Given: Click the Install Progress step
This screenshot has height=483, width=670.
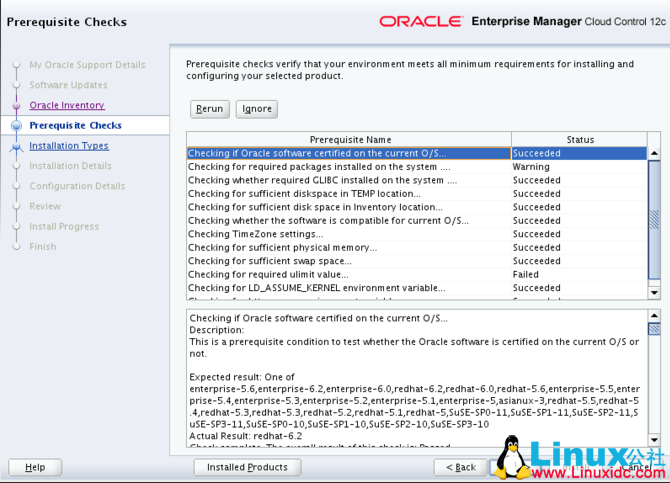Looking at the screenshot, I should 64,227.
